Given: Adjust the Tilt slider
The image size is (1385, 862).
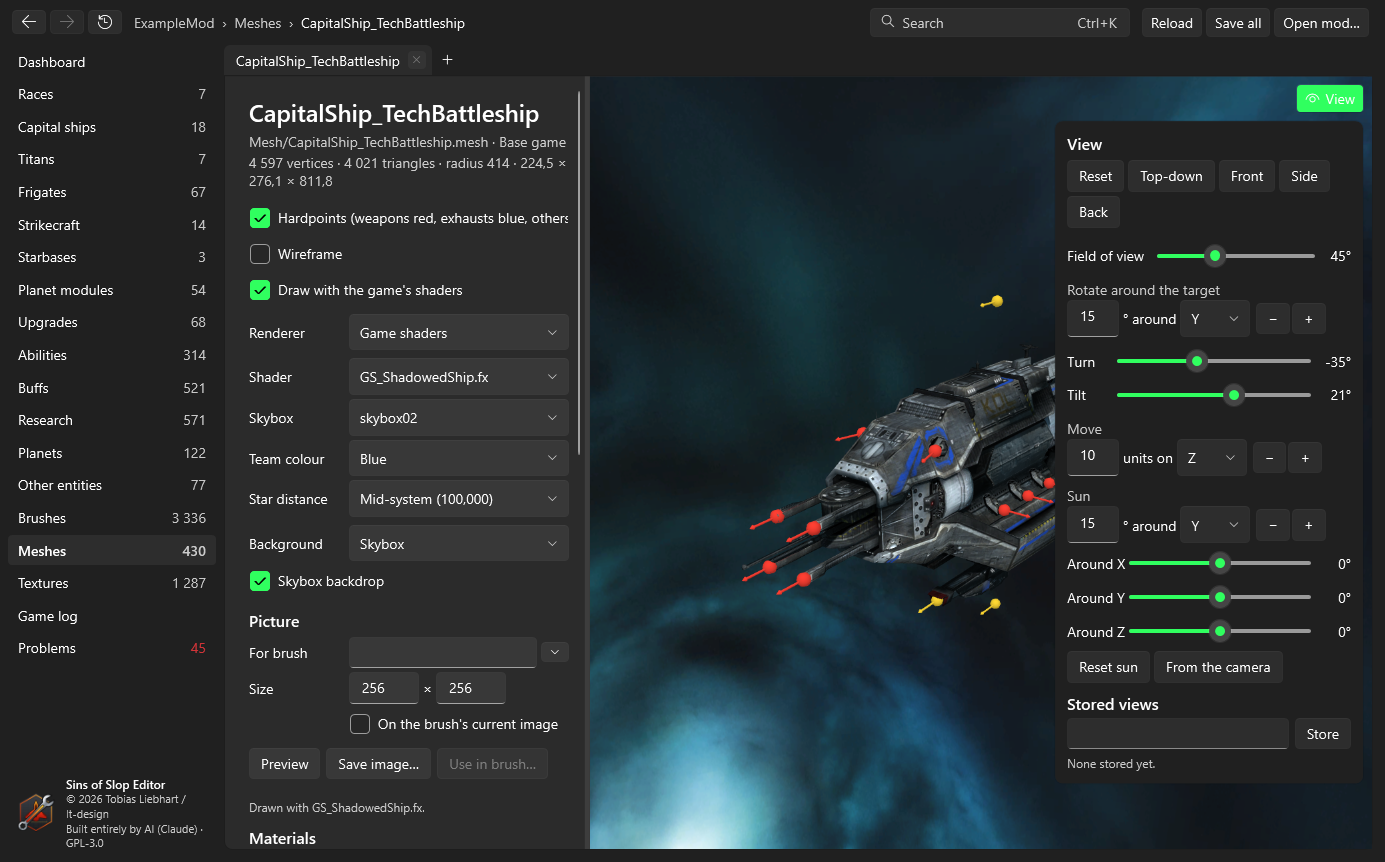Looking at the screenshot, I should 1213,395.
